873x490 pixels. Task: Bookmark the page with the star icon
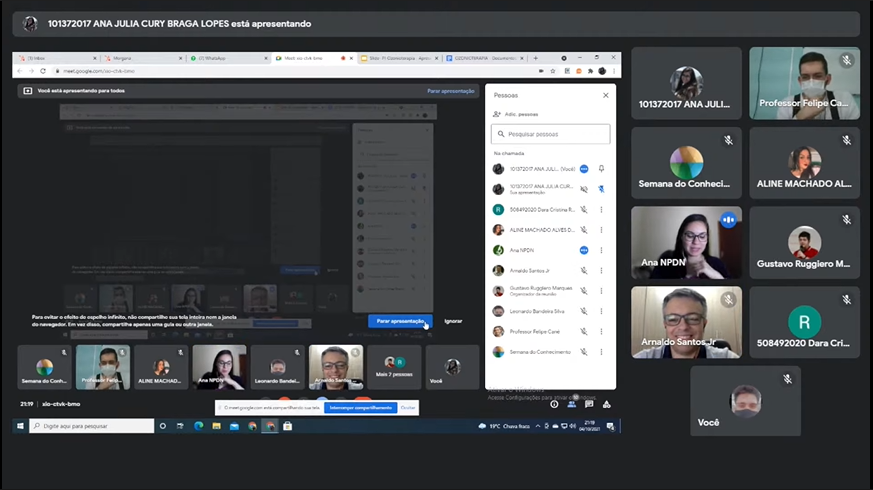(x=553, y=71)
